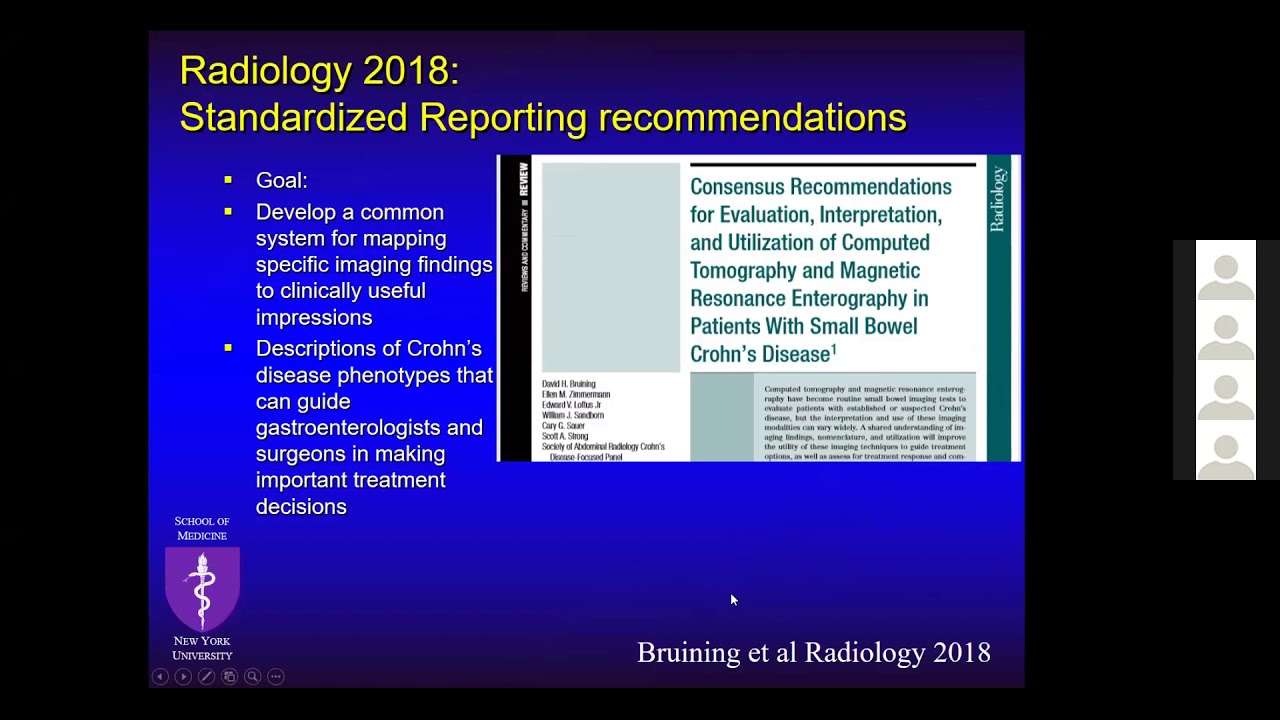Click the 'Consensus Recommendations' article title

point(820,270)
